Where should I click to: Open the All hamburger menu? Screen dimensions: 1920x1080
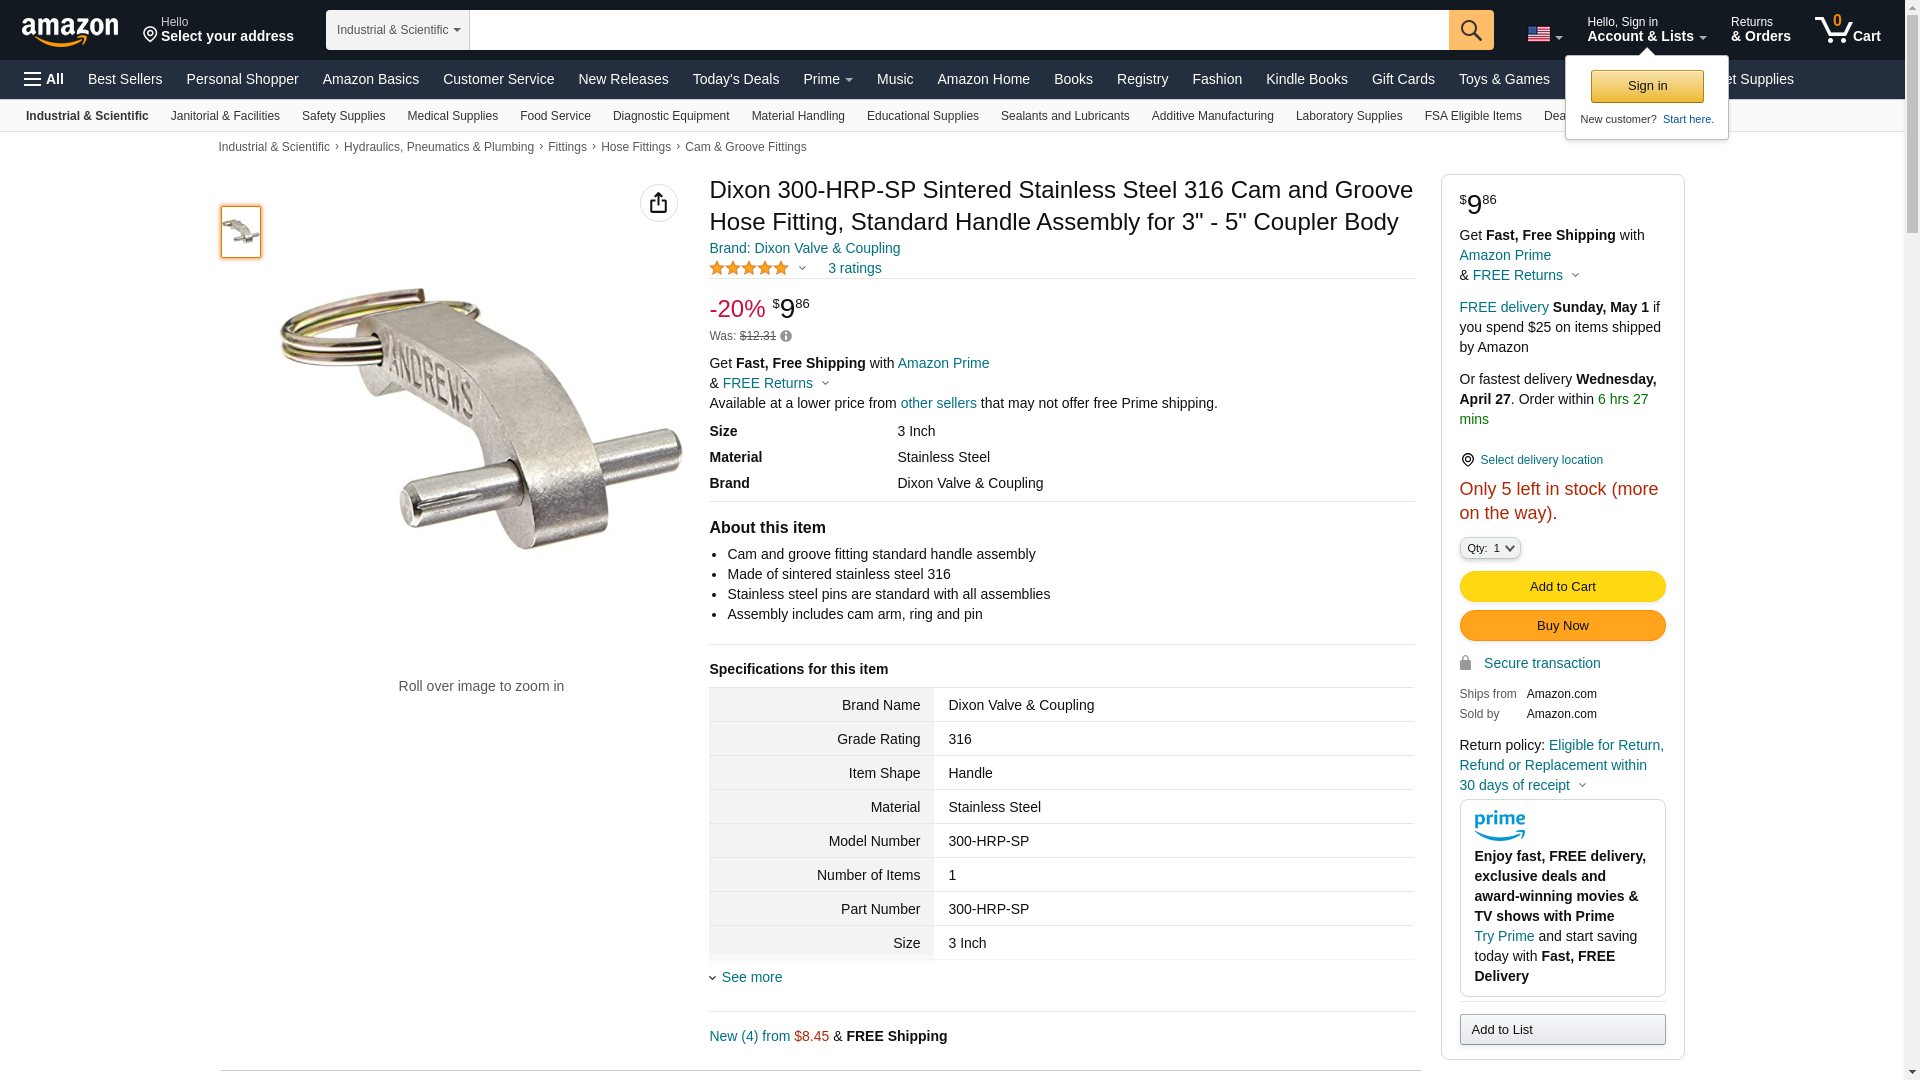pyautogui.click(x=44, y=79)
